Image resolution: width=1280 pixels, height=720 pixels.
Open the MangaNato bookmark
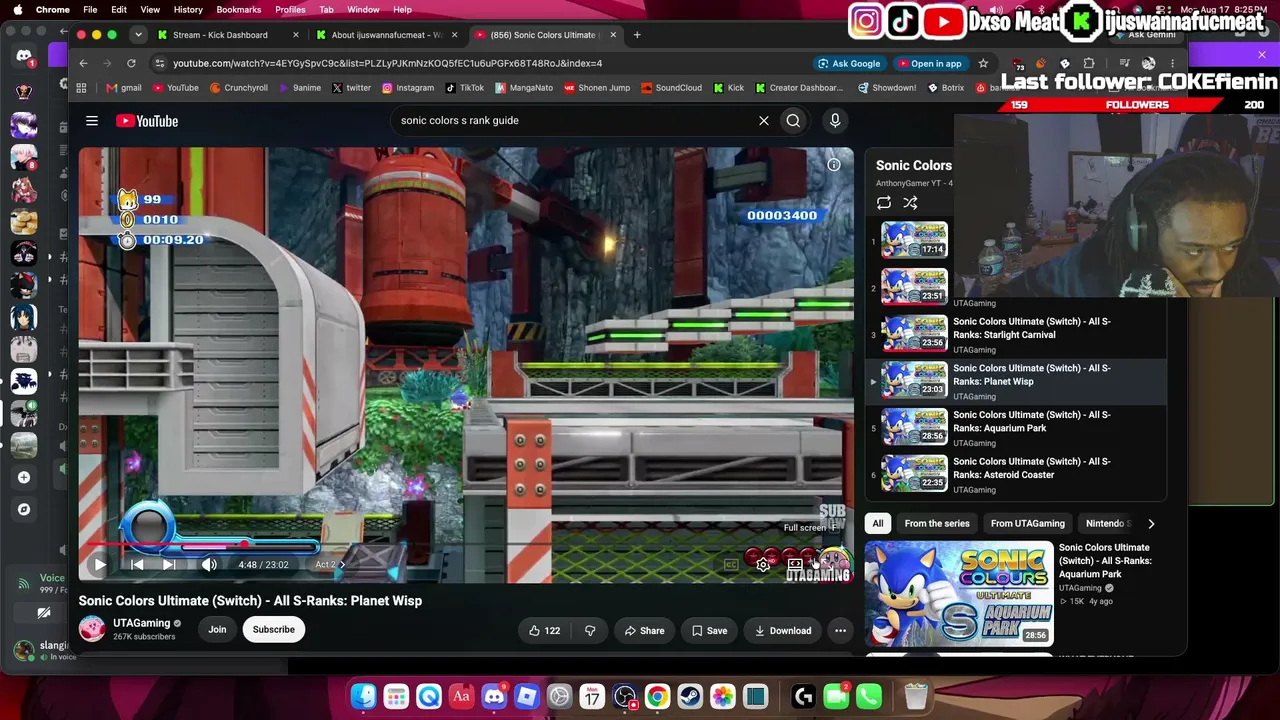tap(523, 88)
